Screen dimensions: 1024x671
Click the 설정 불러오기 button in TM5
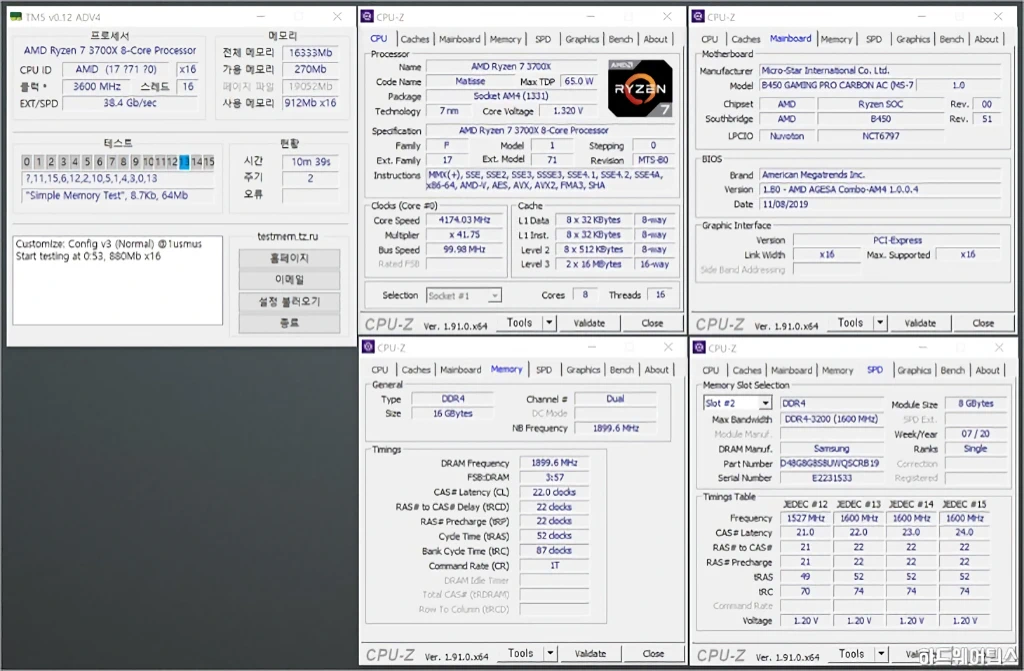click(289, 302)
